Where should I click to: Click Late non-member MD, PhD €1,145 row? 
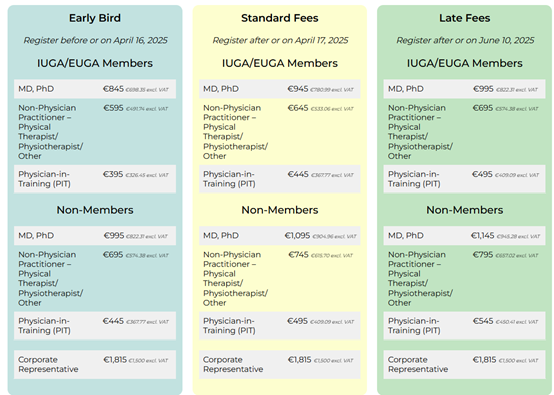click(464, 236)
